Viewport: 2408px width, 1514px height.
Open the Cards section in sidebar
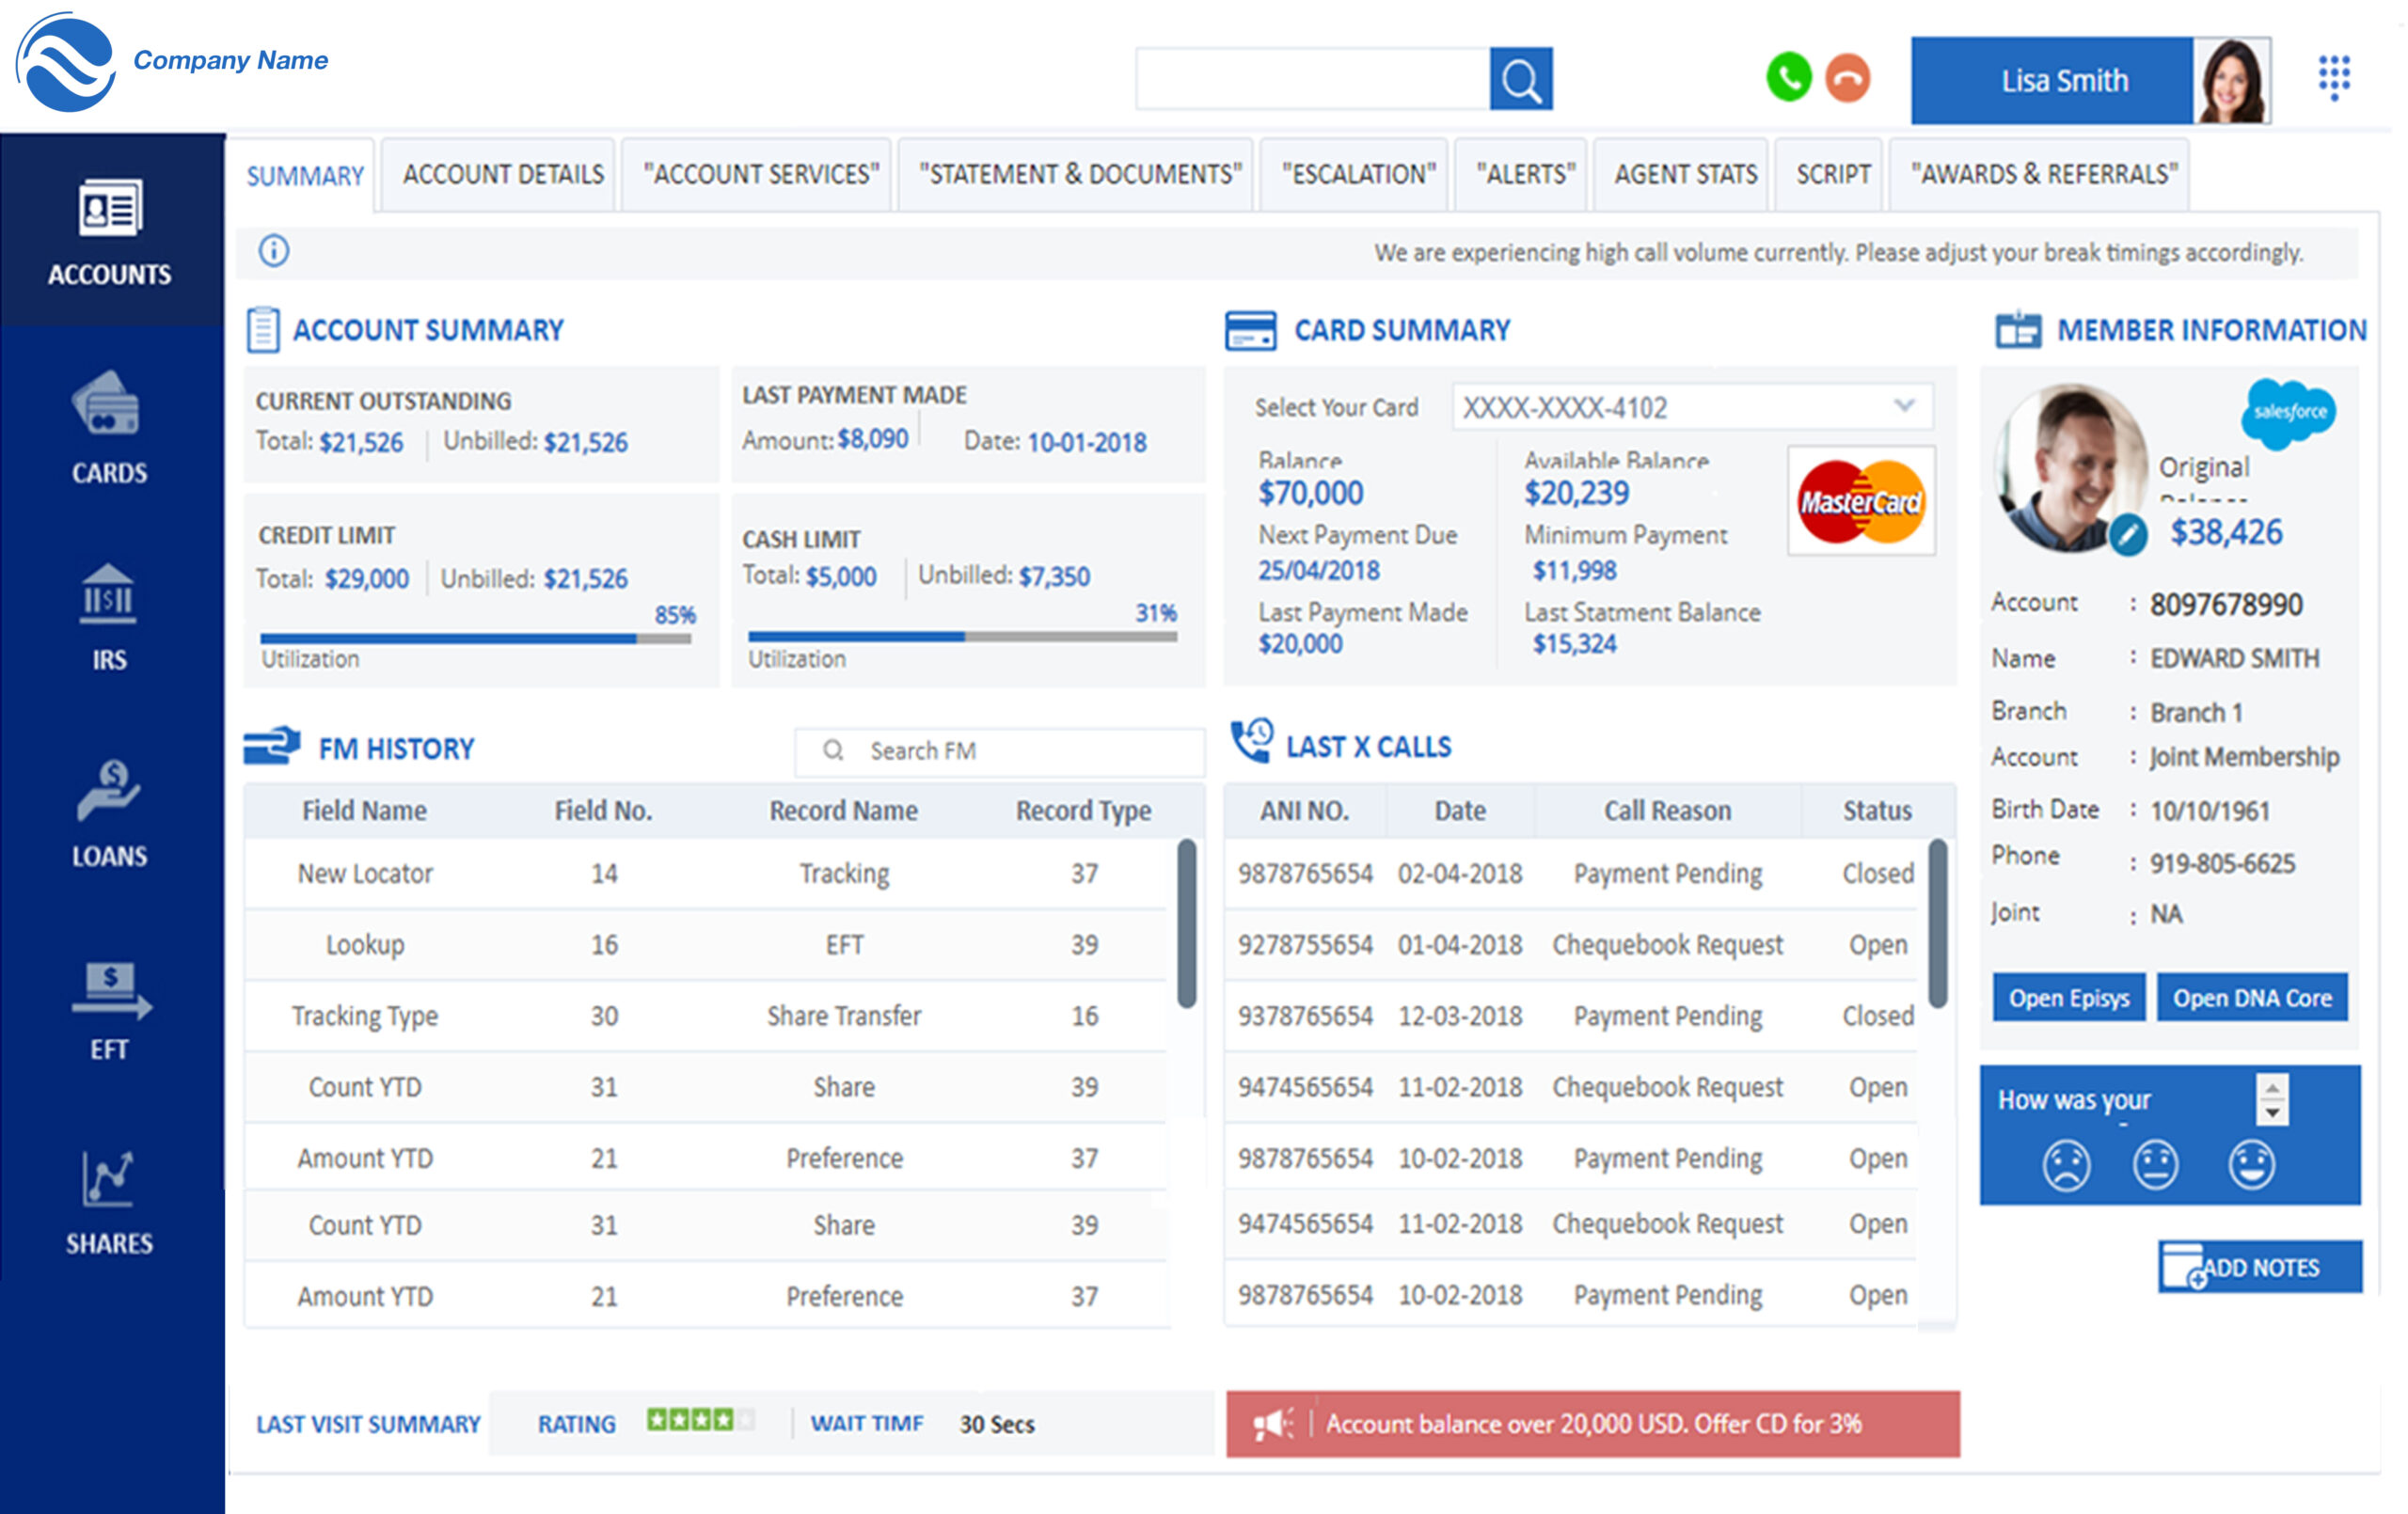[x=107, y=425]
